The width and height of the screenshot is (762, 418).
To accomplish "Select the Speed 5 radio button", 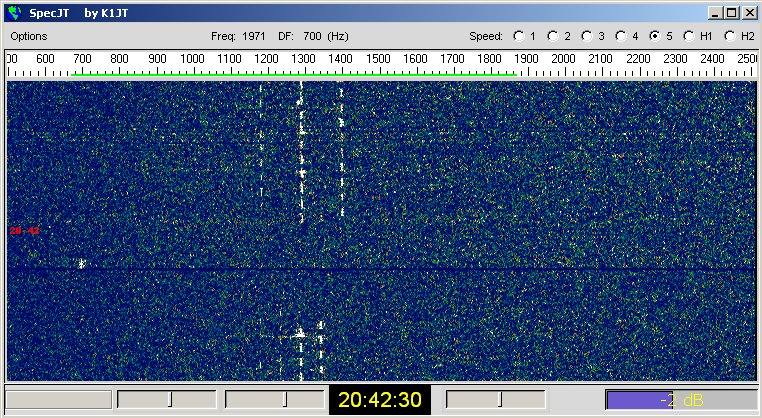I will (x=655, y=36).
